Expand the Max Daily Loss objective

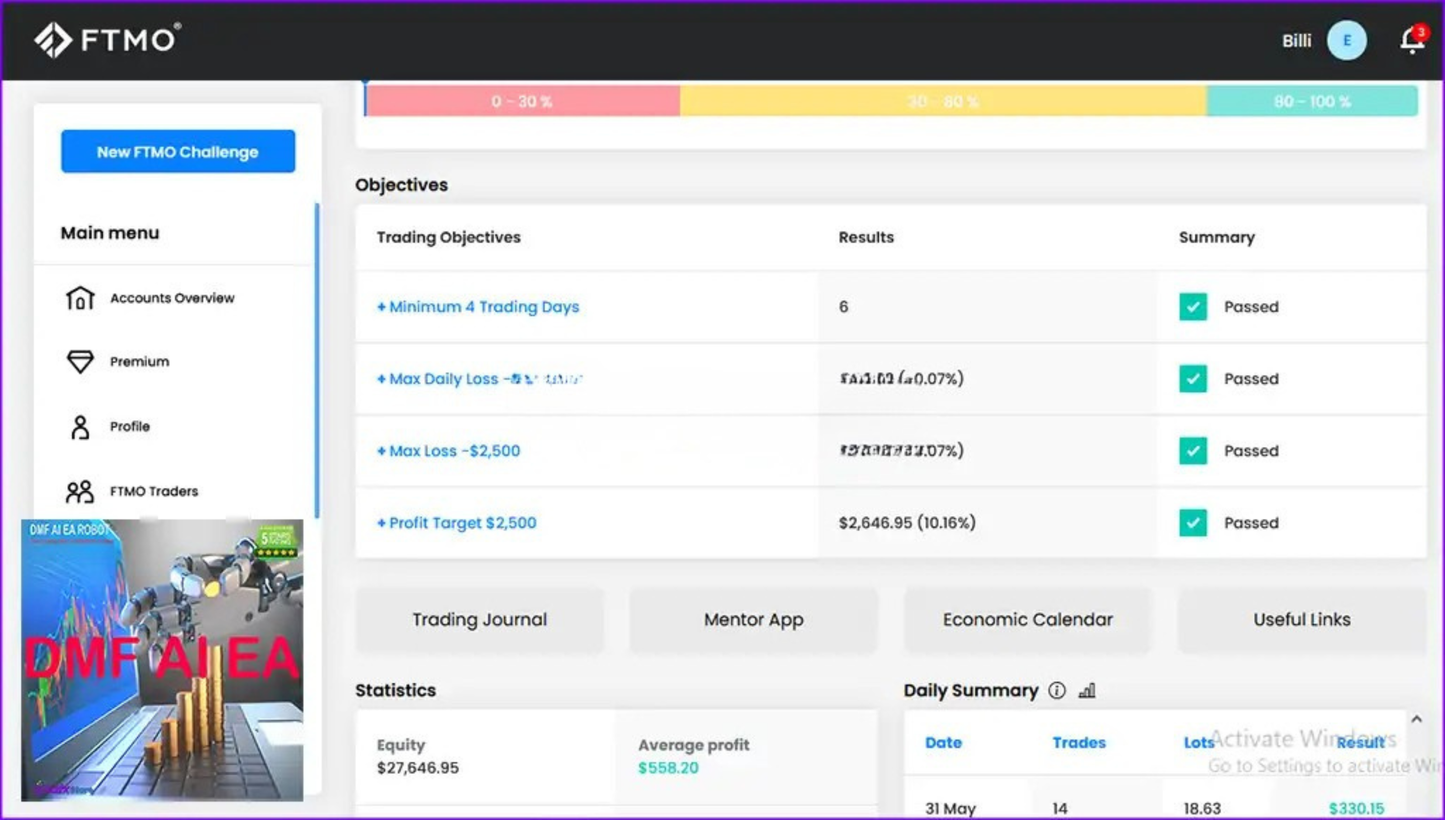click(x=480, y=379)
